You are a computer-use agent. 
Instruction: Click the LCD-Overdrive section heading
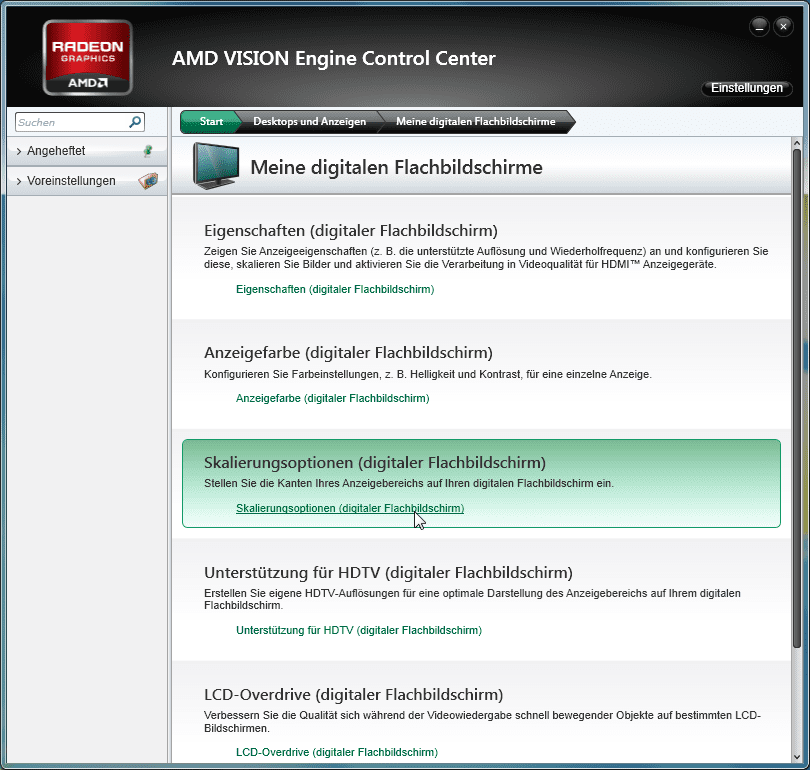[x=353, y=695]
